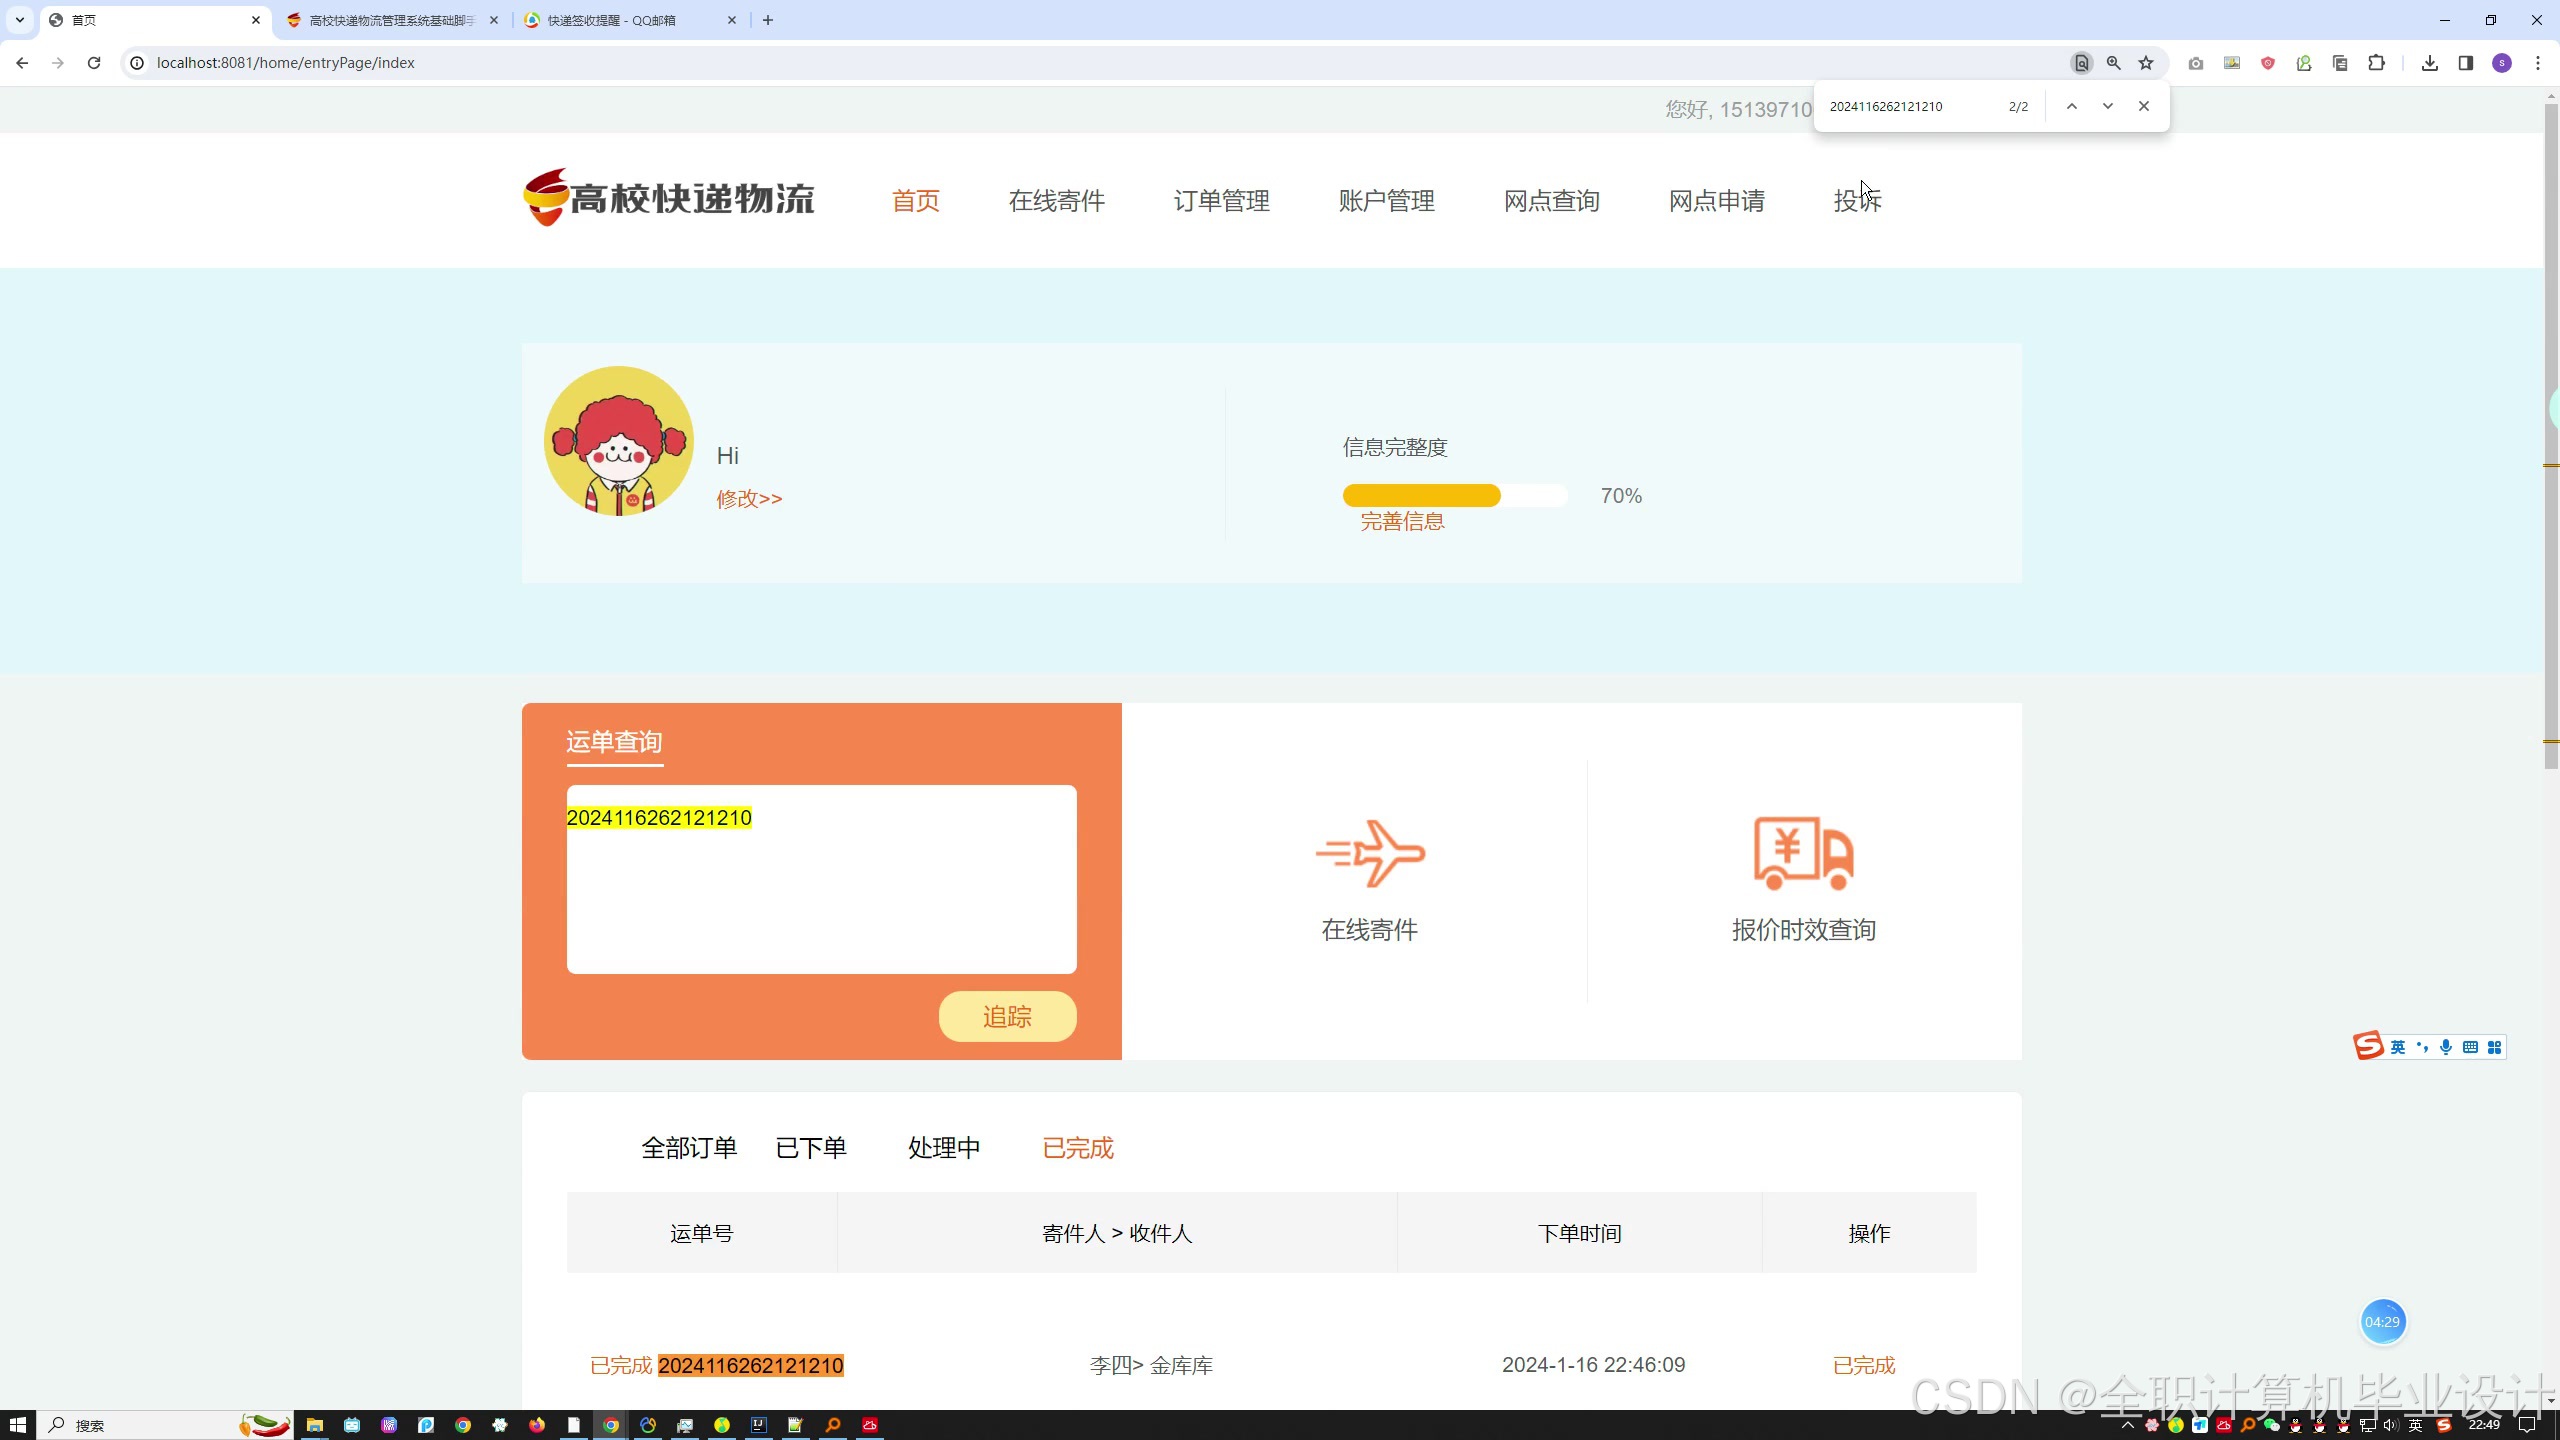Image resolution: width=2560 pixels, height=1440 pixels.
Task: Bookmark page with star icon
Action: 2146,63
